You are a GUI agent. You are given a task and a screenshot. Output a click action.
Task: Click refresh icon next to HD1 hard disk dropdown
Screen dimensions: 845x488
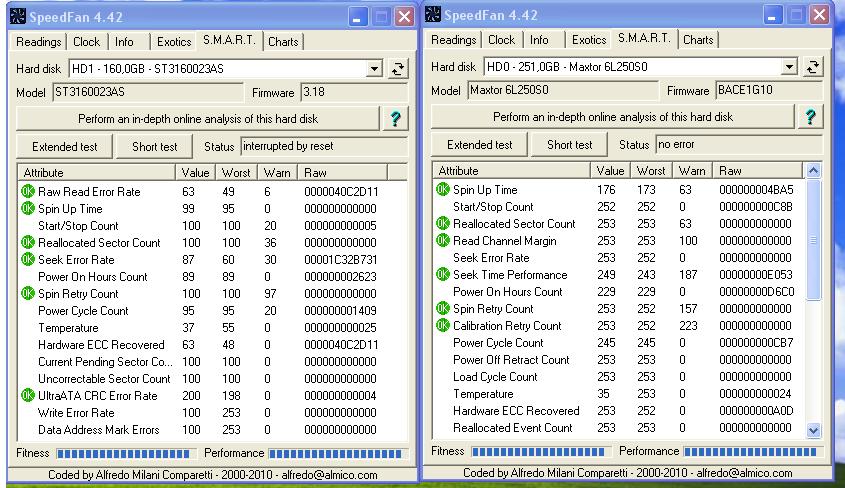click(398, 69)
